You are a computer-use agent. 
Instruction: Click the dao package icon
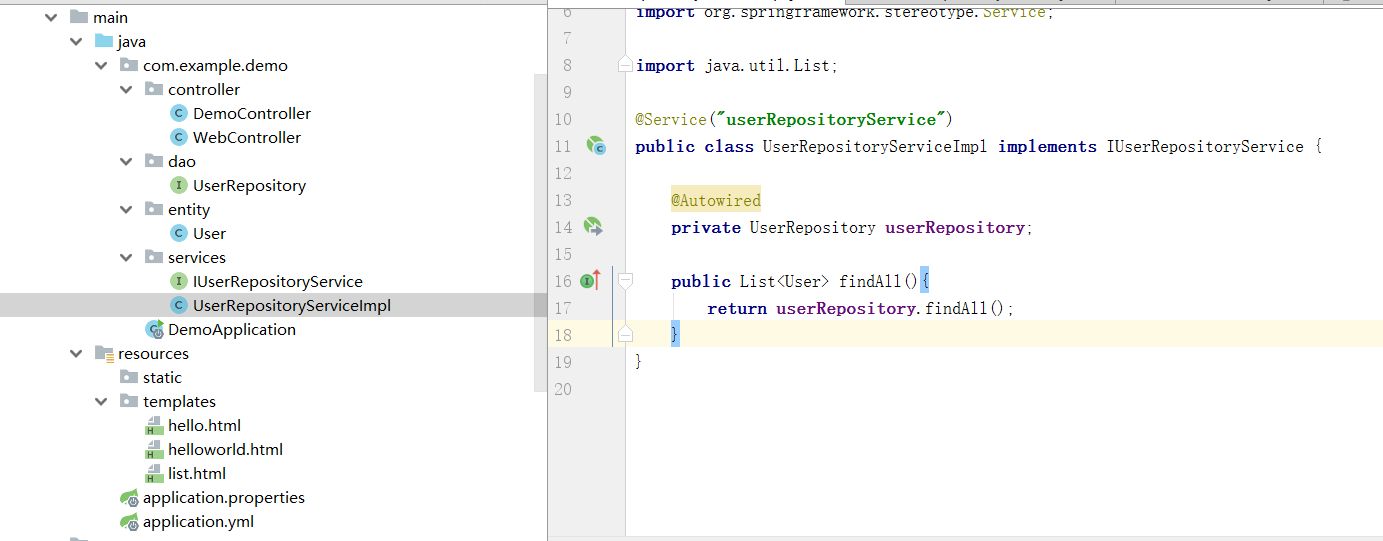click(x=153, y=161)
